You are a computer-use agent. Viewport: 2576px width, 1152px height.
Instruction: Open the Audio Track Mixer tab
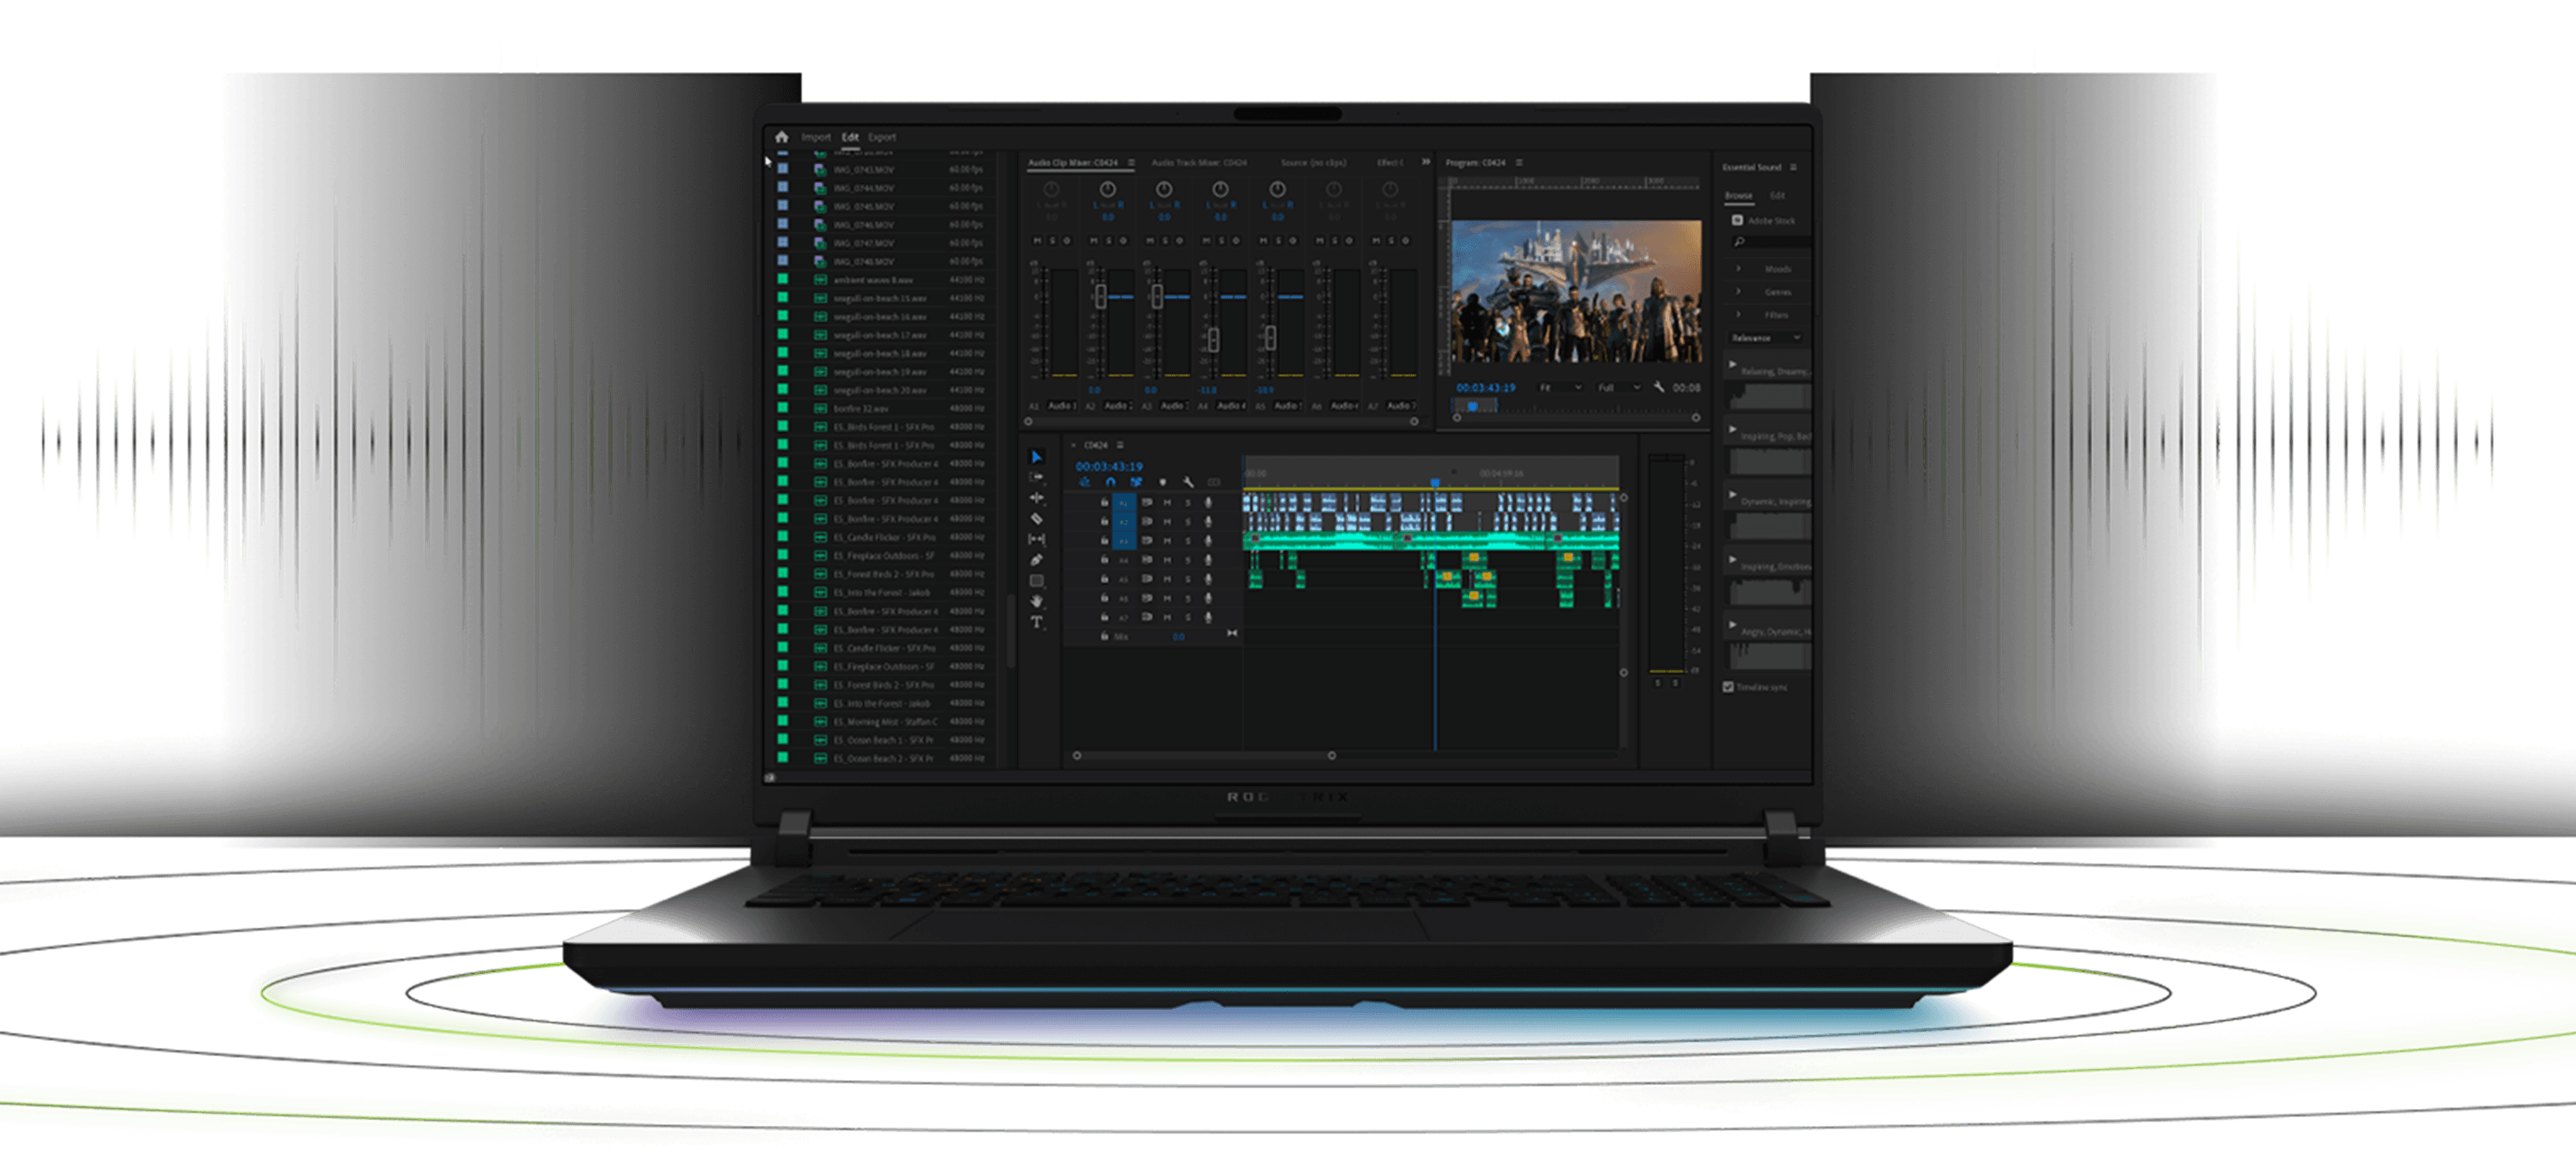[x=1198, y=162]
